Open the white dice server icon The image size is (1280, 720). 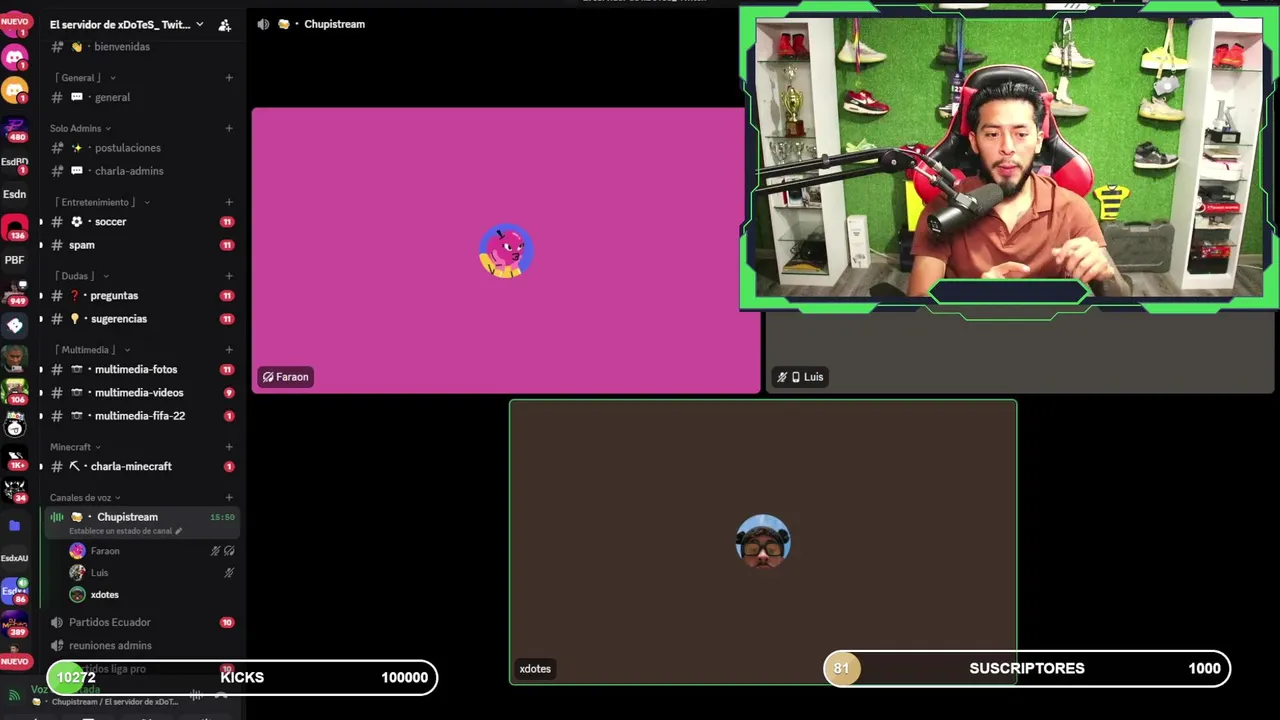point(15,326)
